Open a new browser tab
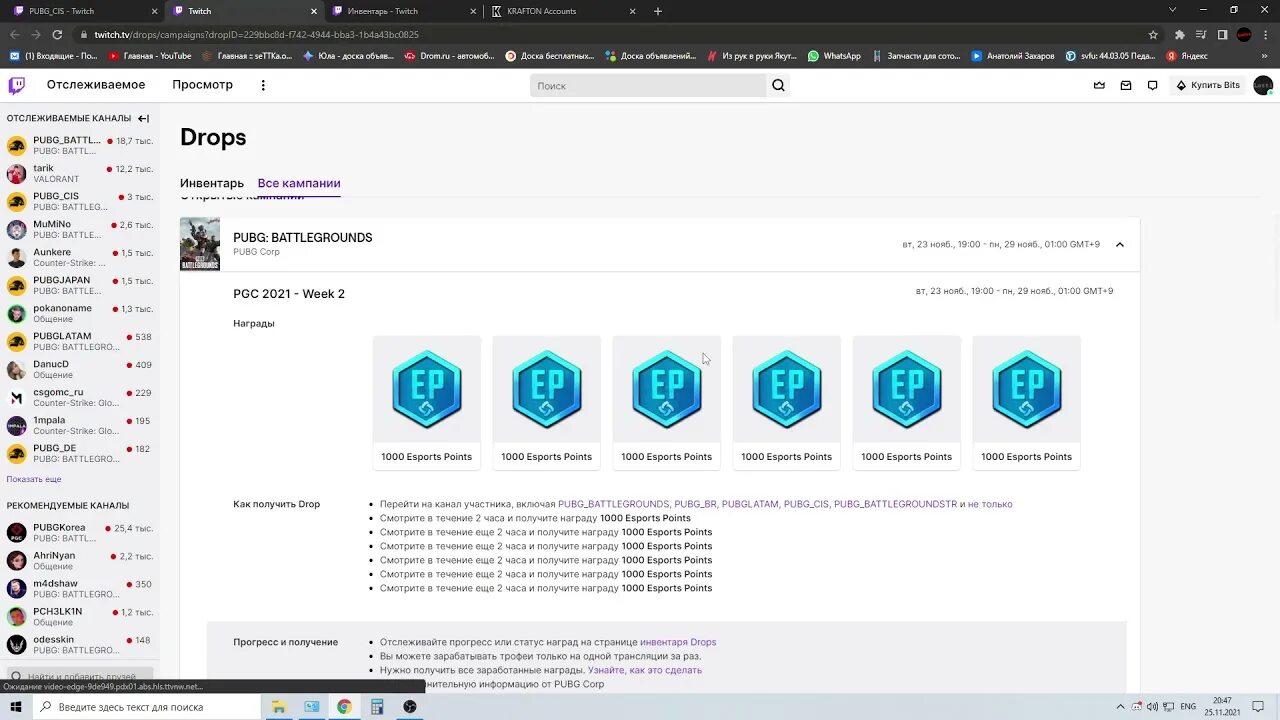The width and height of the screenshot is (1280, 720). (x=657, y=11)
